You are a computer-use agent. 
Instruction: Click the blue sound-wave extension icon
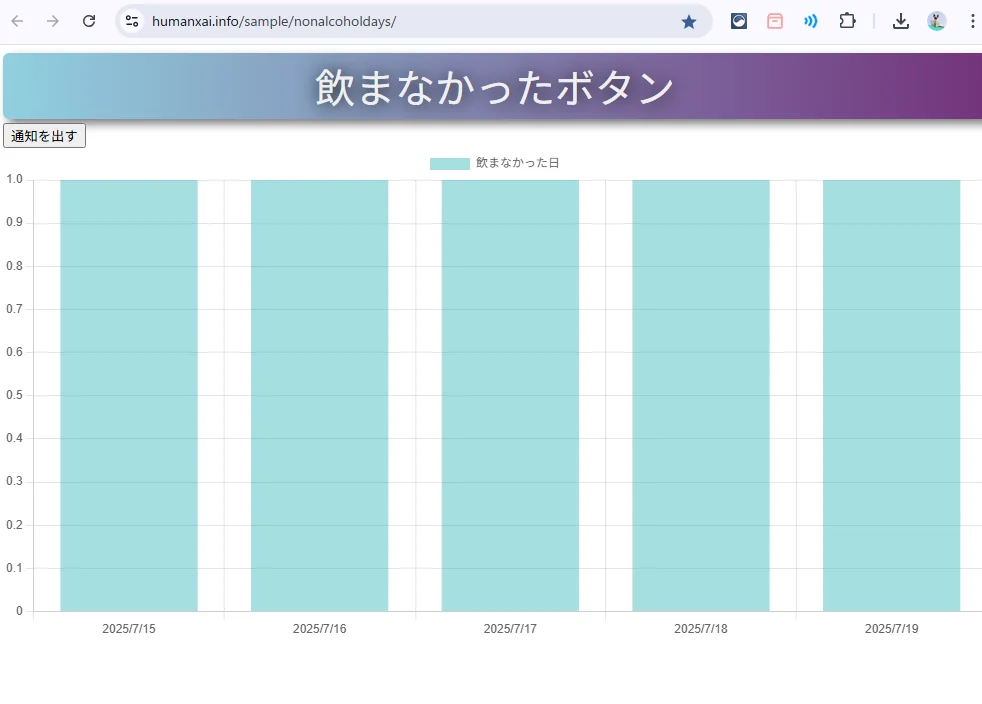810,21
